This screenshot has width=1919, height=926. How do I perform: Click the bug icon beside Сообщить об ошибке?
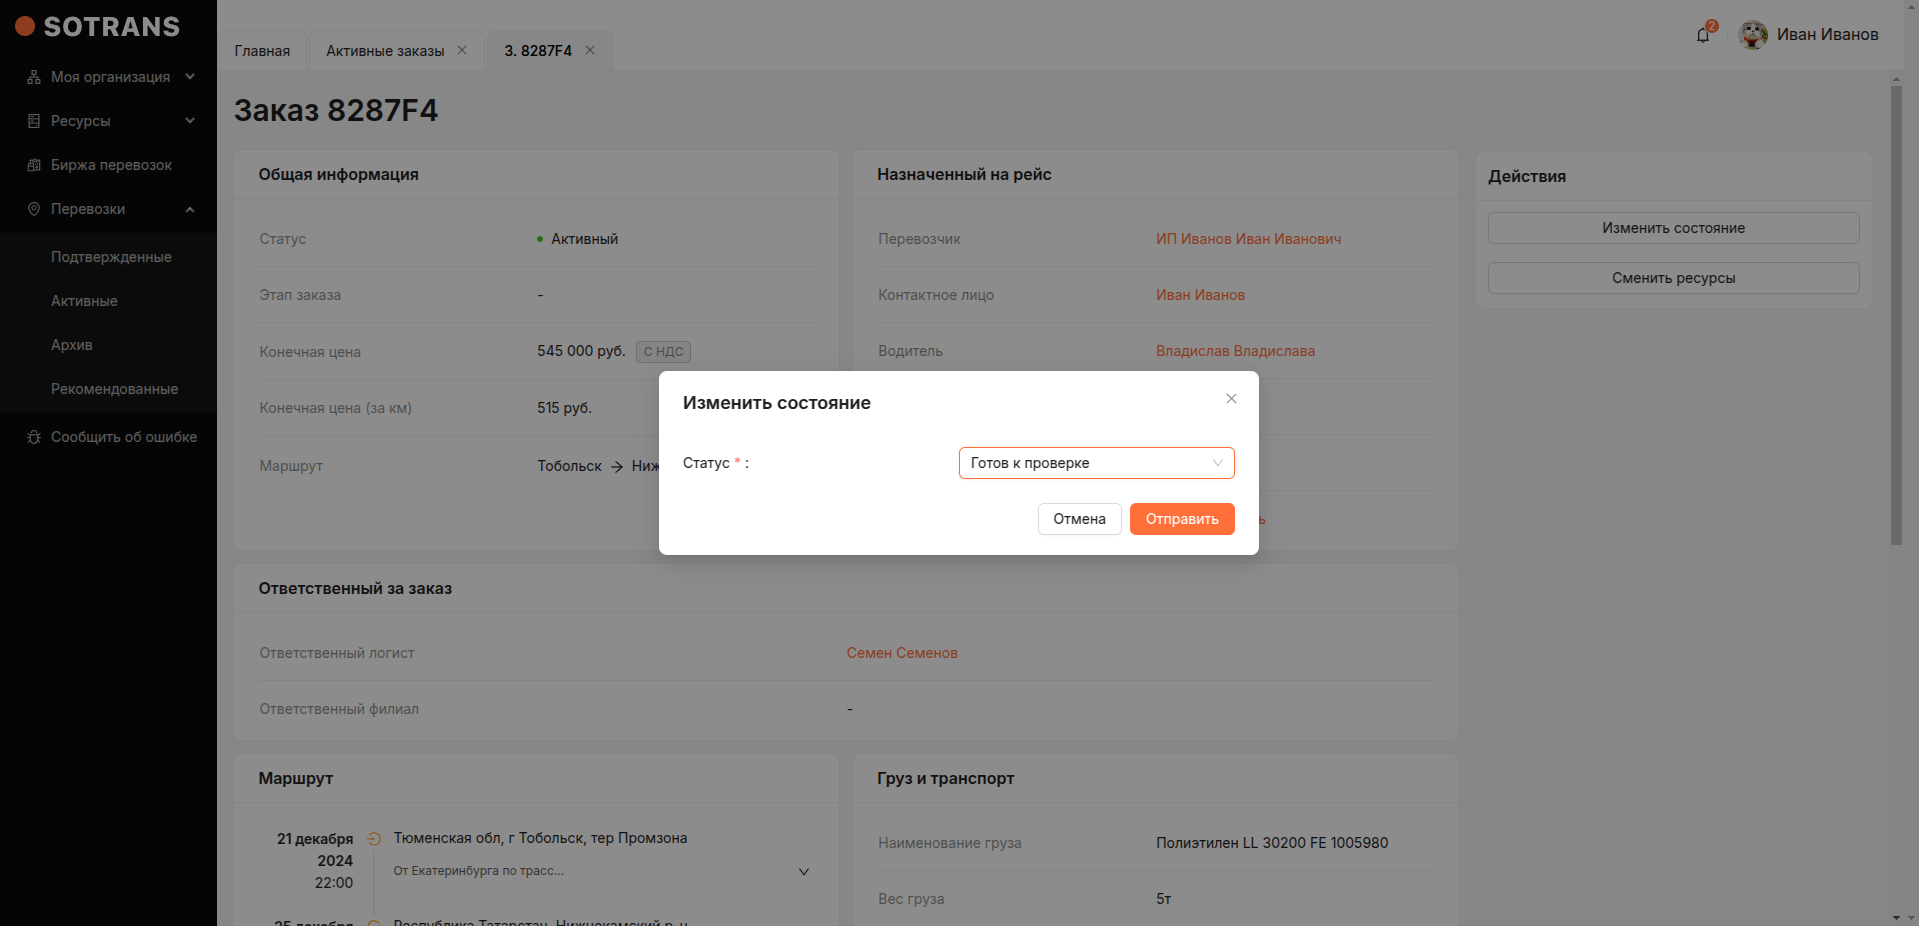click(x=34, y=437)
